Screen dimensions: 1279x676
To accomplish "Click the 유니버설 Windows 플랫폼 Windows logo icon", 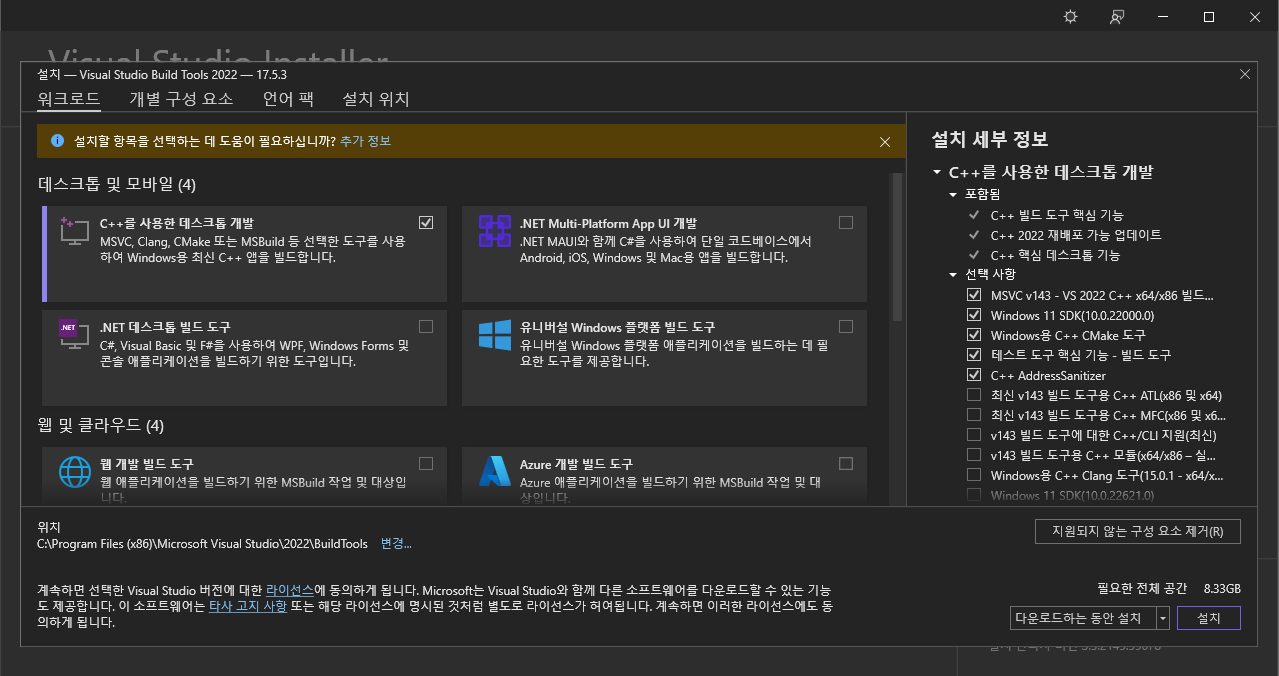I will pyautogui.click(x=495, y=335).
